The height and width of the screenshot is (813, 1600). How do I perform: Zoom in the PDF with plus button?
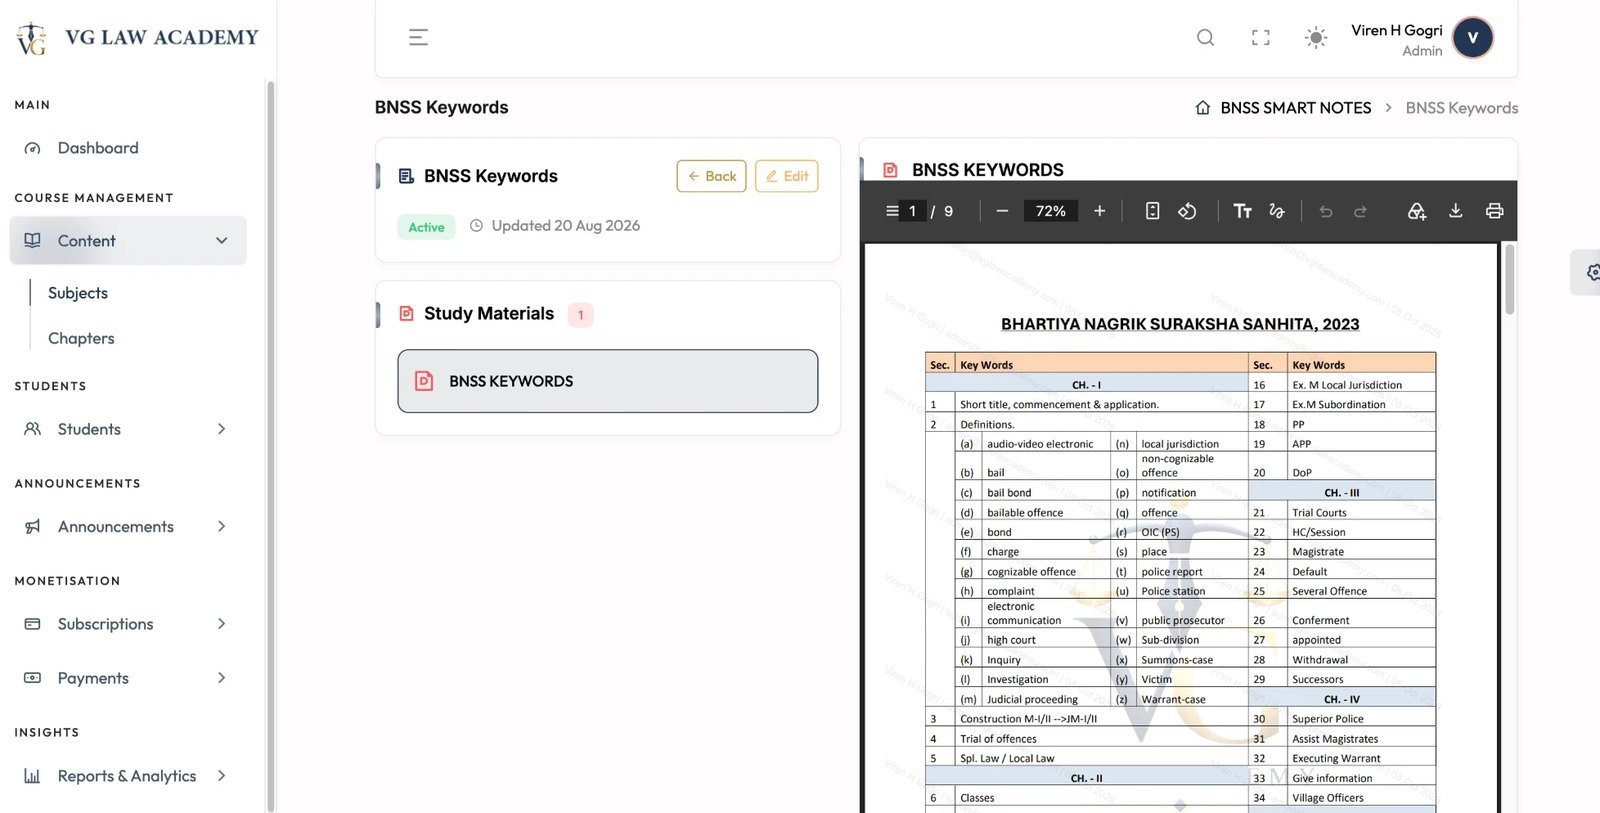1100,211
